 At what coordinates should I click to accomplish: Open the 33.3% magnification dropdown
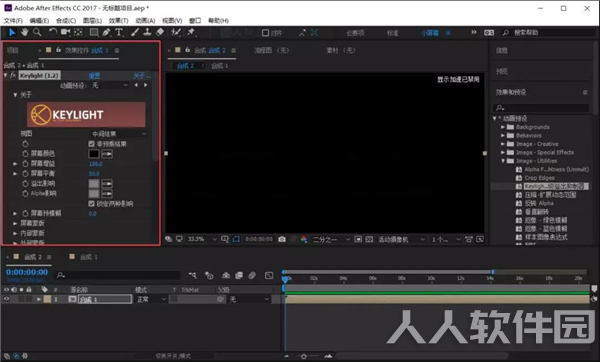202,239
